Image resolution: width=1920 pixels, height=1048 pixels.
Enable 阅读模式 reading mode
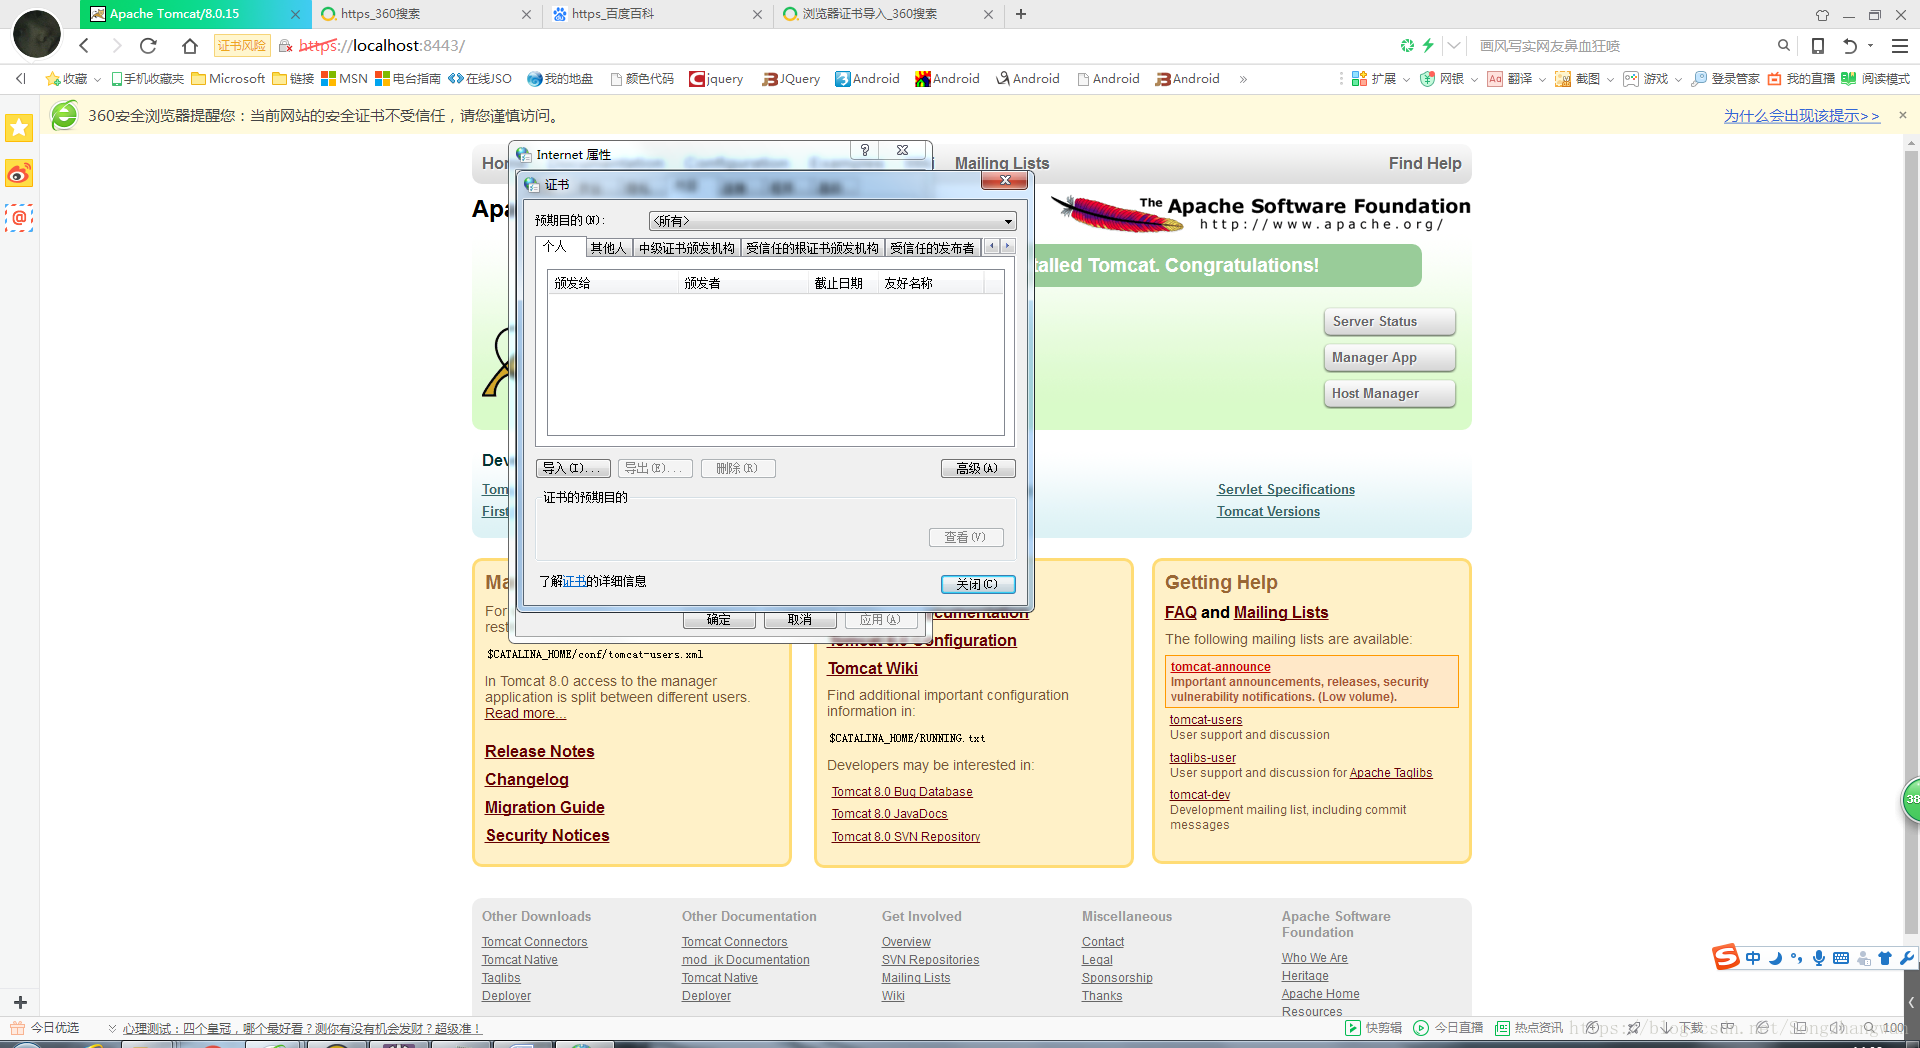click(x=1876, y=79)
